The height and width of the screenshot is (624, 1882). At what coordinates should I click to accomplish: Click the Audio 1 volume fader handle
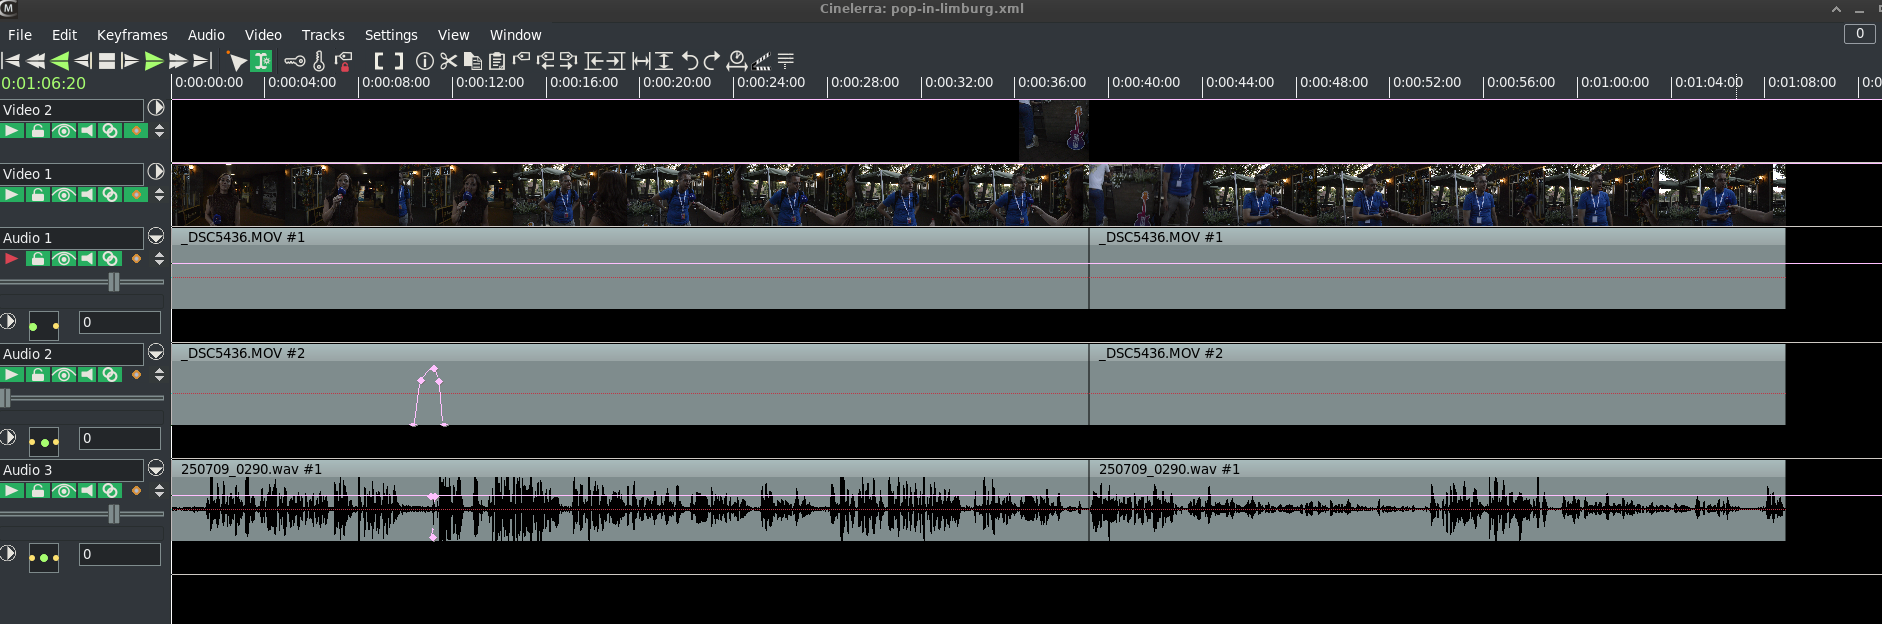[114, 283]
